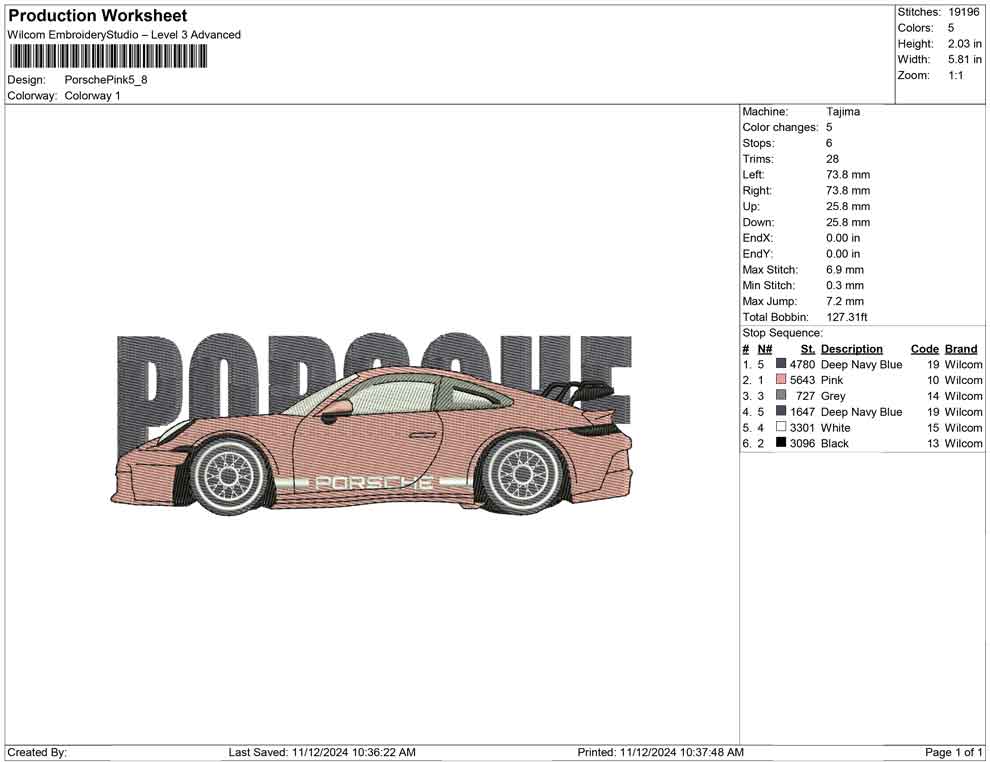Click the Page 1 of 1 indicator
This screenshot has width=990, height=762.
click(951, 751)
